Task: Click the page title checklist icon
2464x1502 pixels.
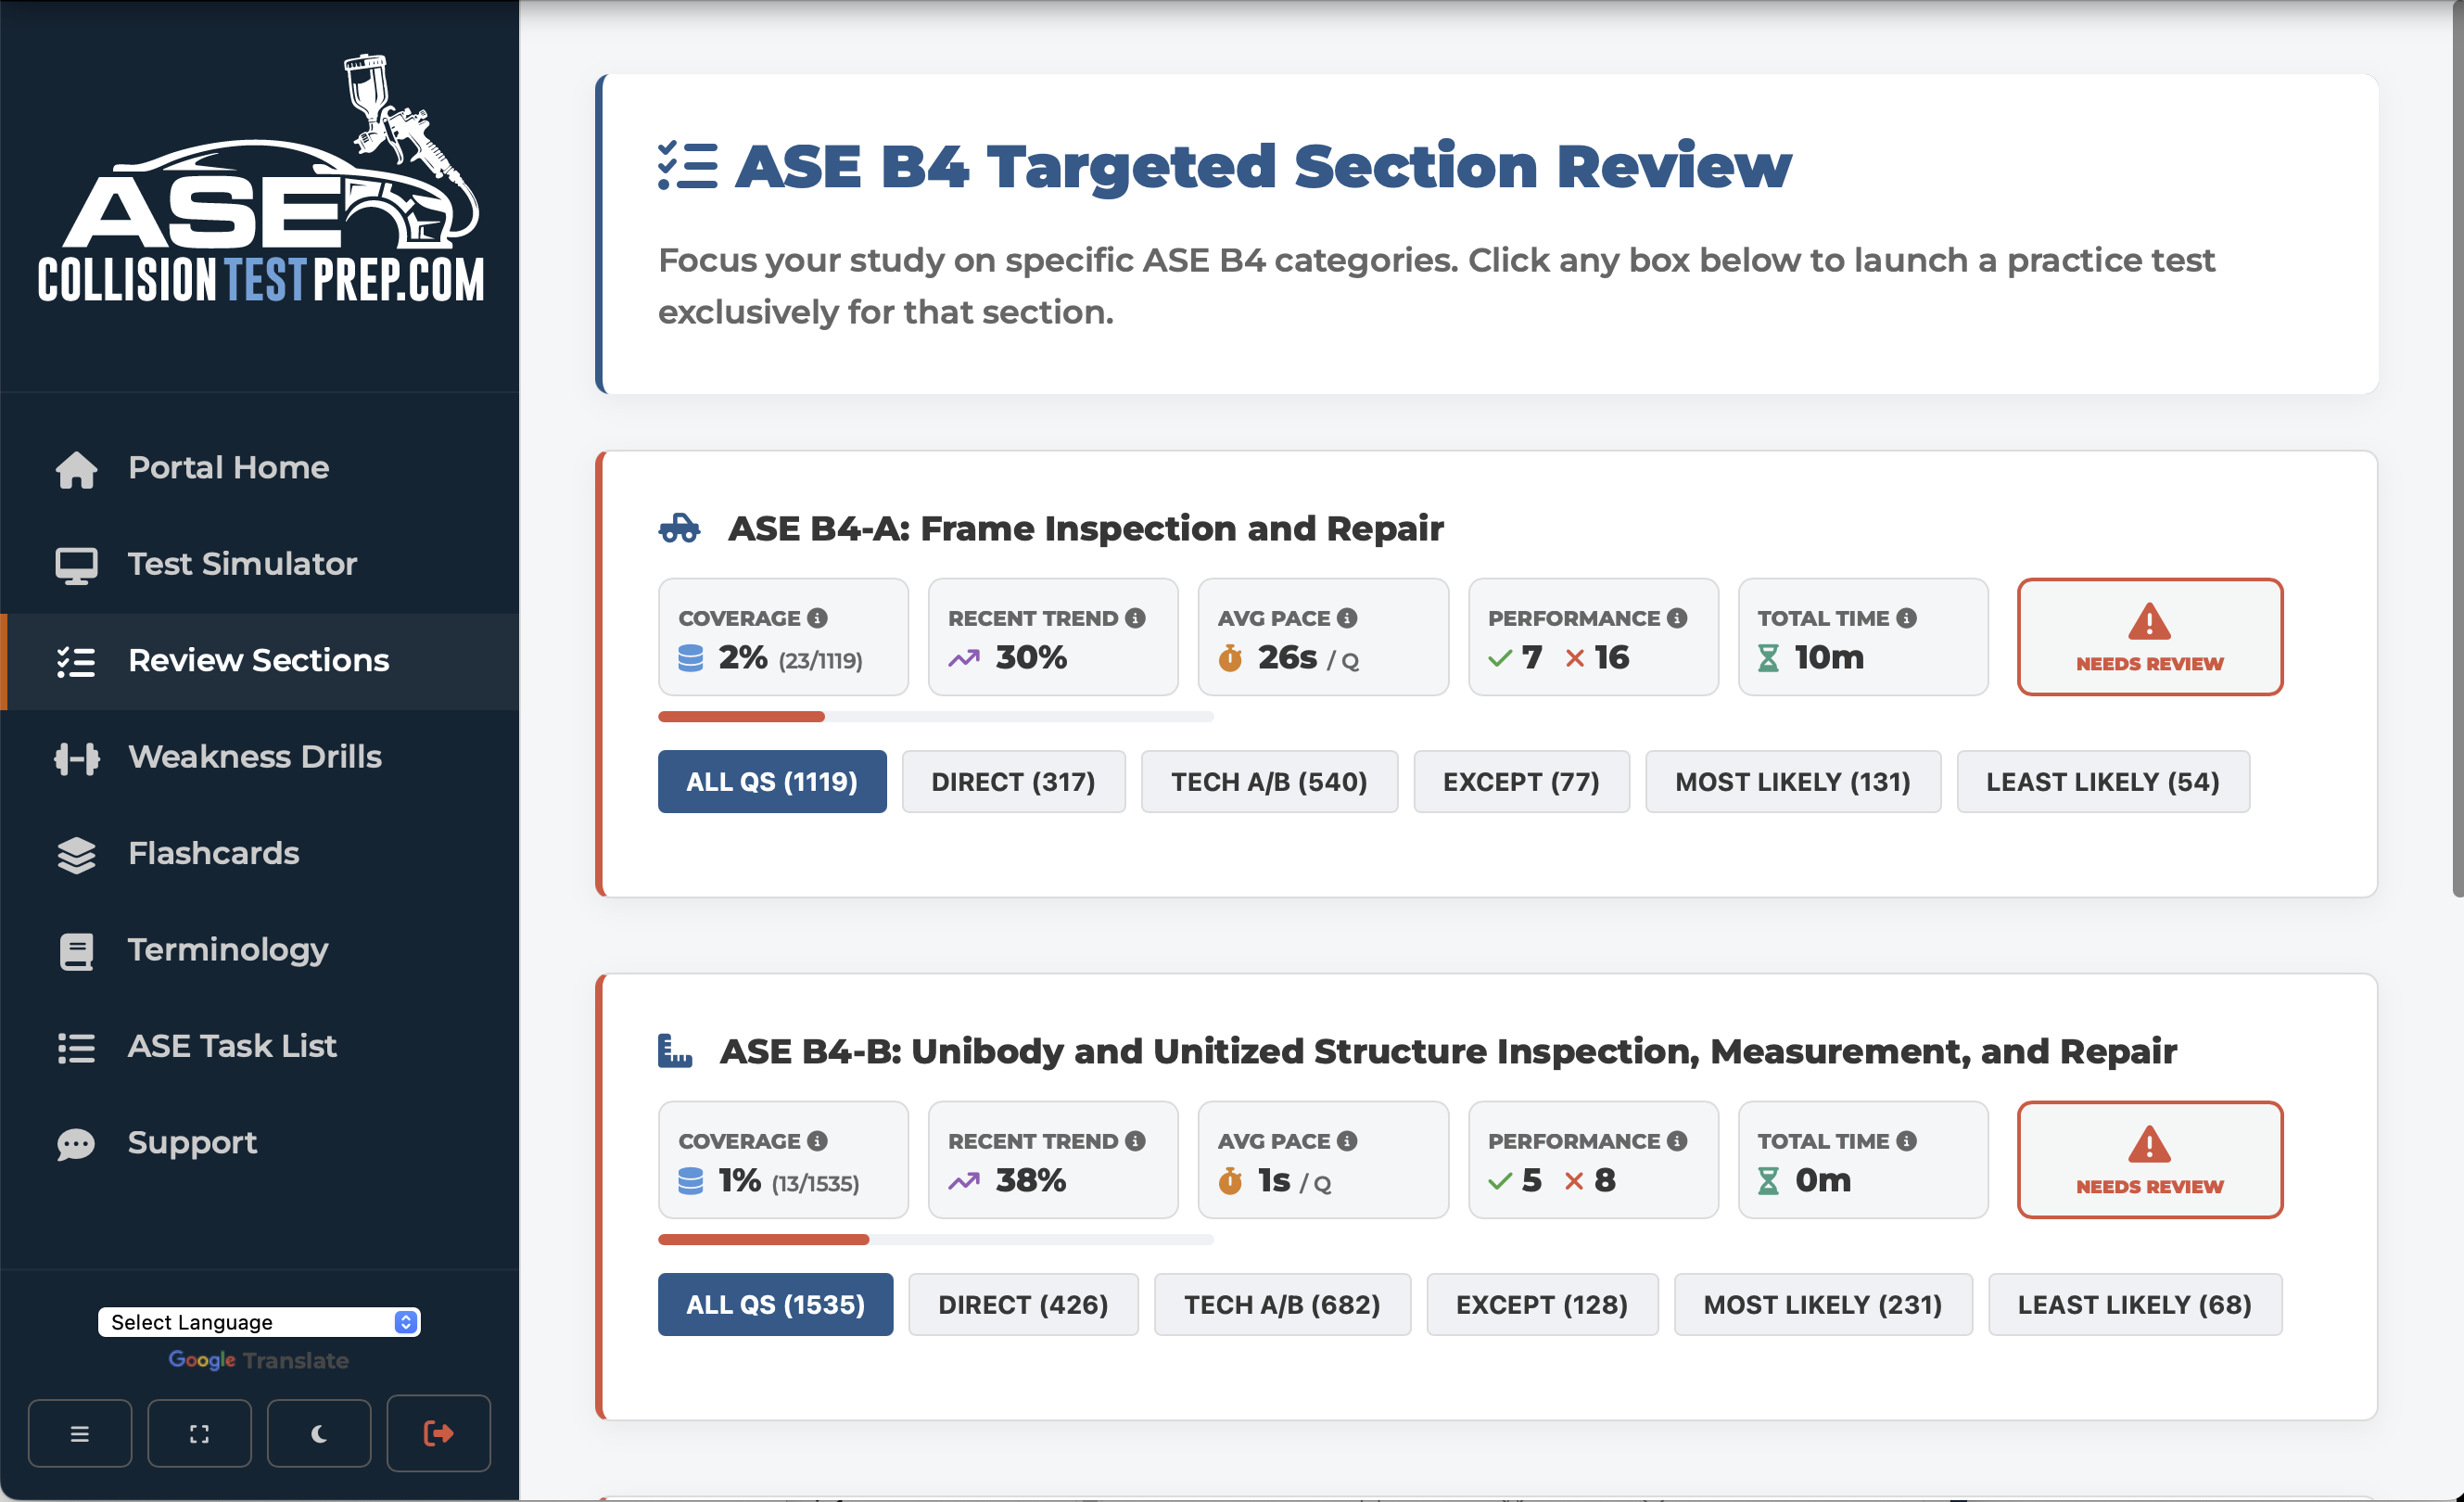Action: (688, 166)
